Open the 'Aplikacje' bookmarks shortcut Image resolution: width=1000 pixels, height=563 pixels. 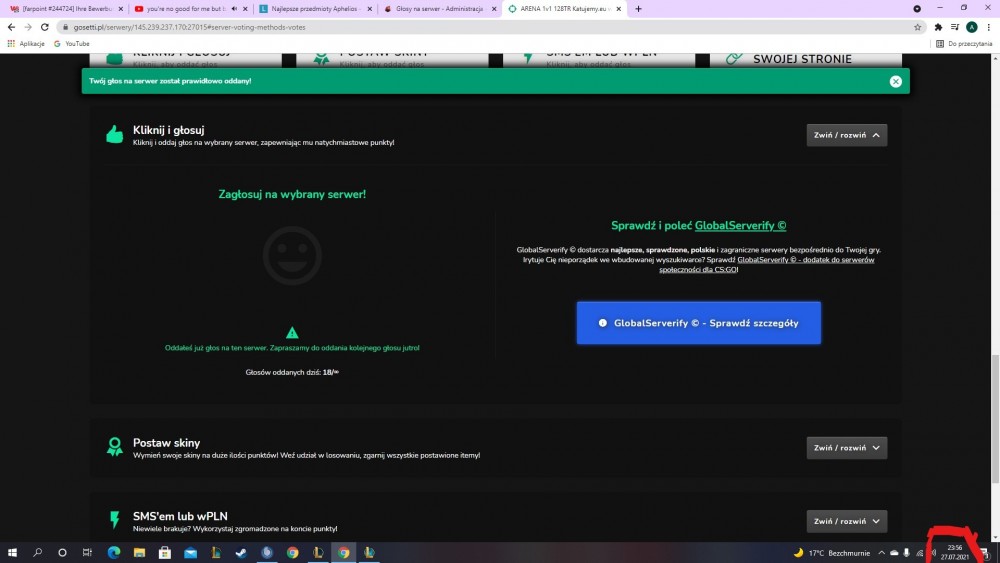pyautogui.click(x=26, y=43)
